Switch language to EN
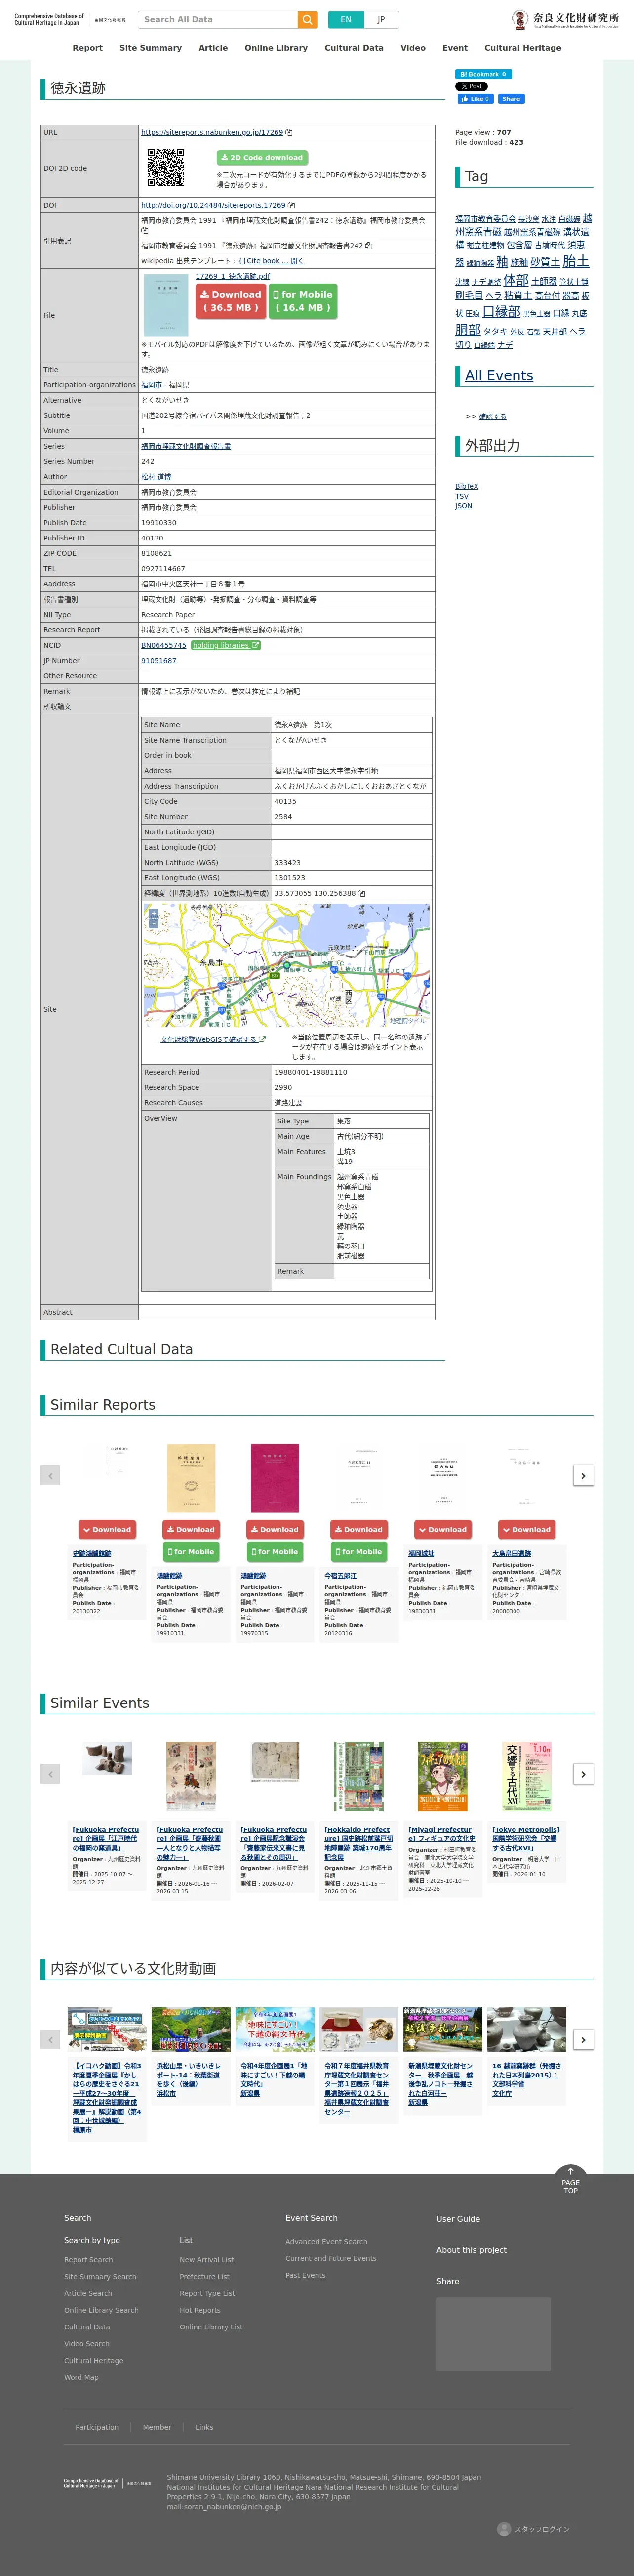634x2576 pixels. pos(346,19)
